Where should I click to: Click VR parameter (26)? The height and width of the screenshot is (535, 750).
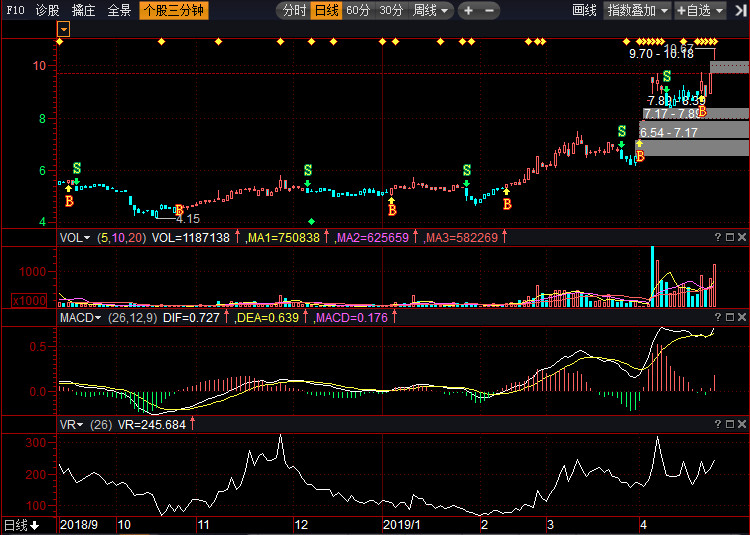tap(101, 425)
